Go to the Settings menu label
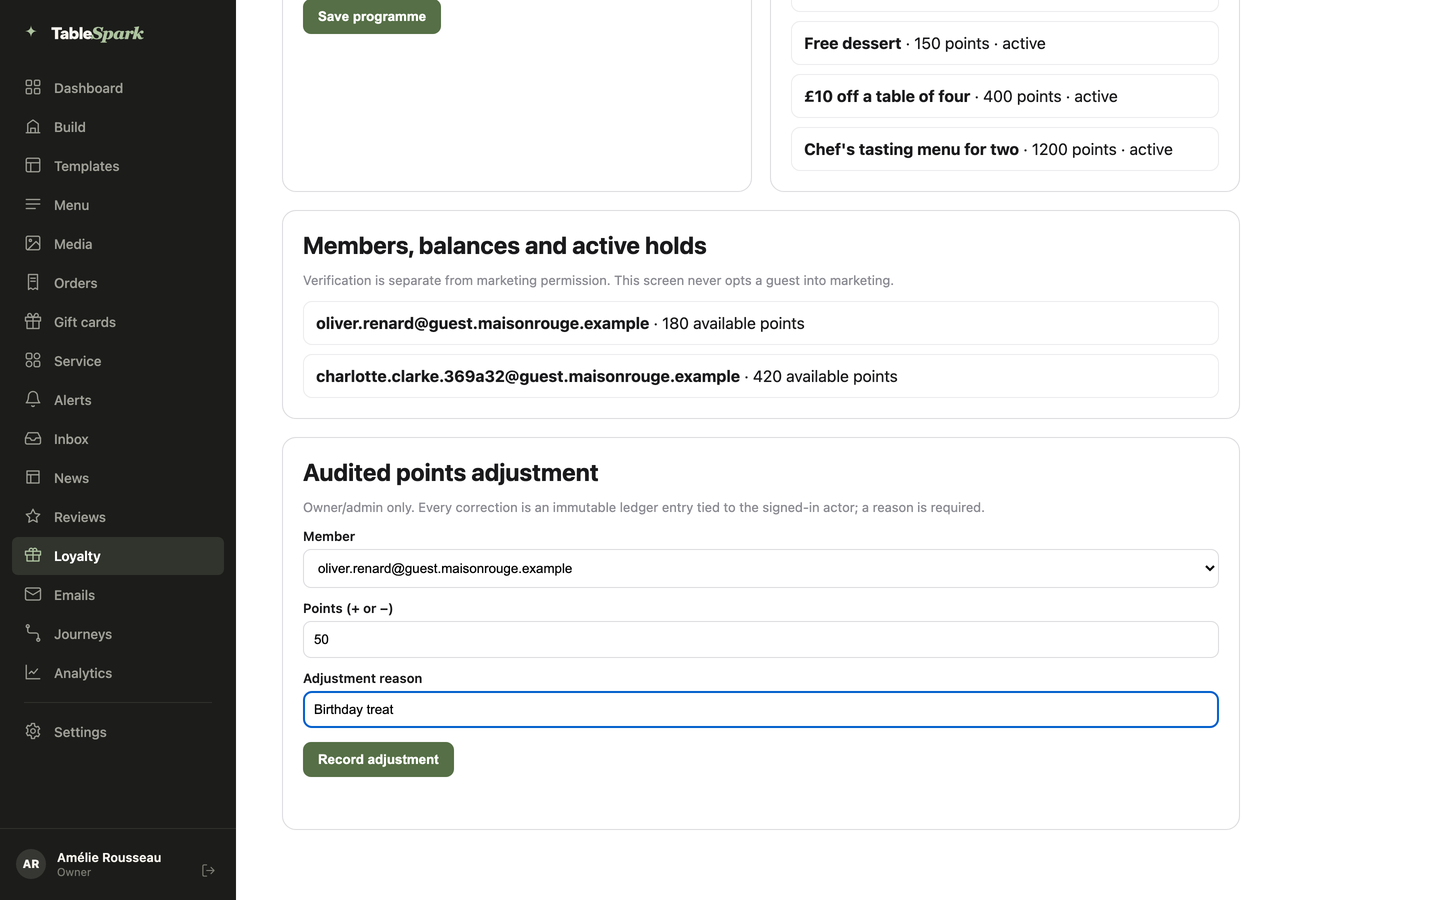This screenshot has width=1440, height=900. (x=80, y=732)
